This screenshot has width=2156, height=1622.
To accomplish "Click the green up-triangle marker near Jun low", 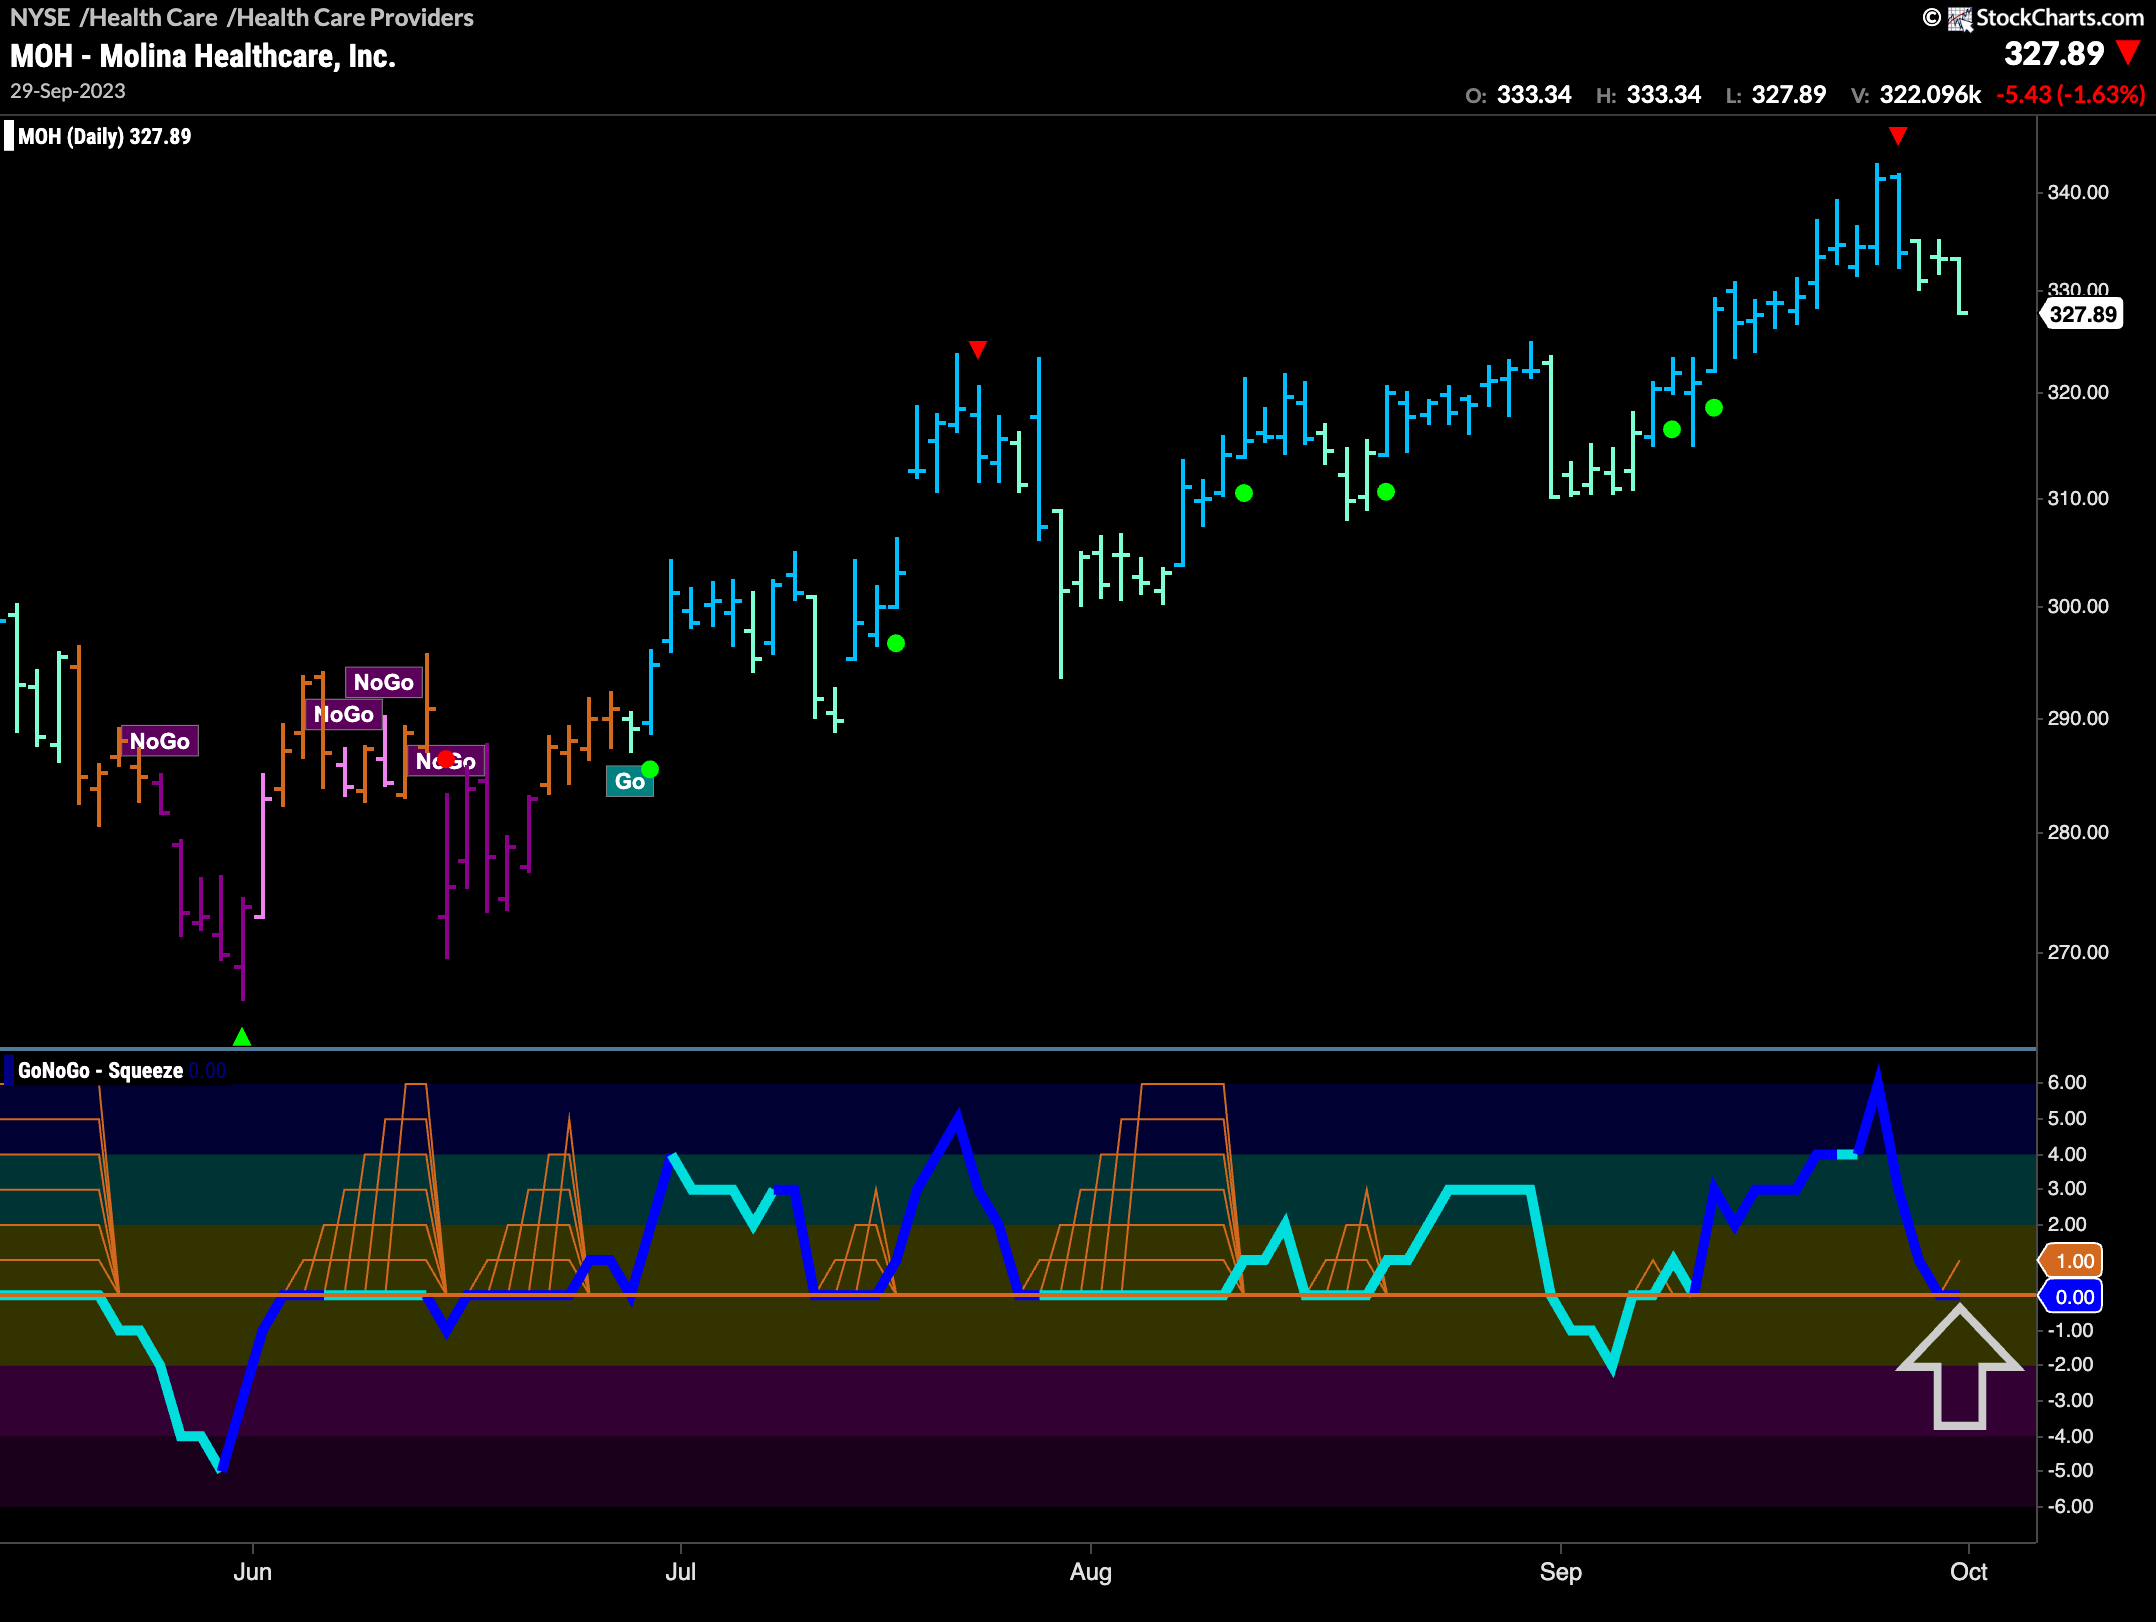I will click(x=242, y=1037).
